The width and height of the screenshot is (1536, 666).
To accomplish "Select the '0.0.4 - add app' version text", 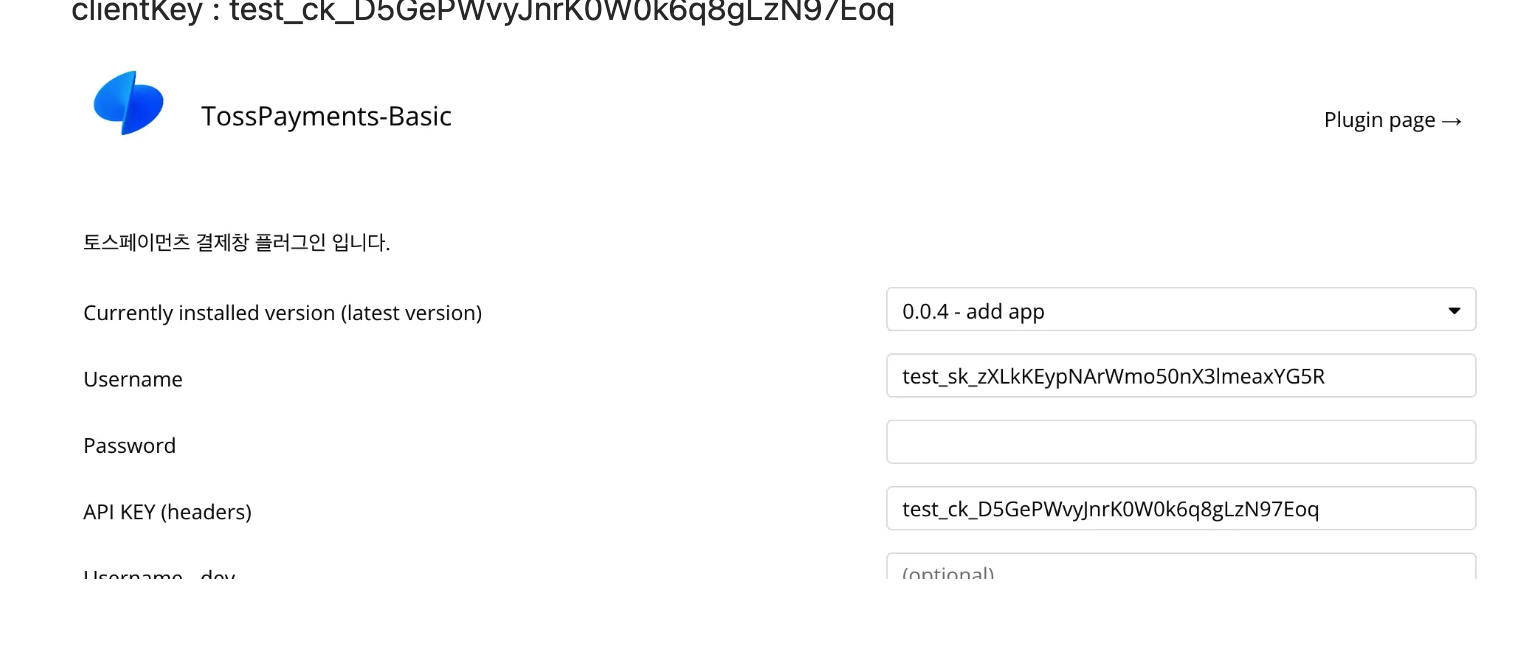I will click(x=973, y=311).
